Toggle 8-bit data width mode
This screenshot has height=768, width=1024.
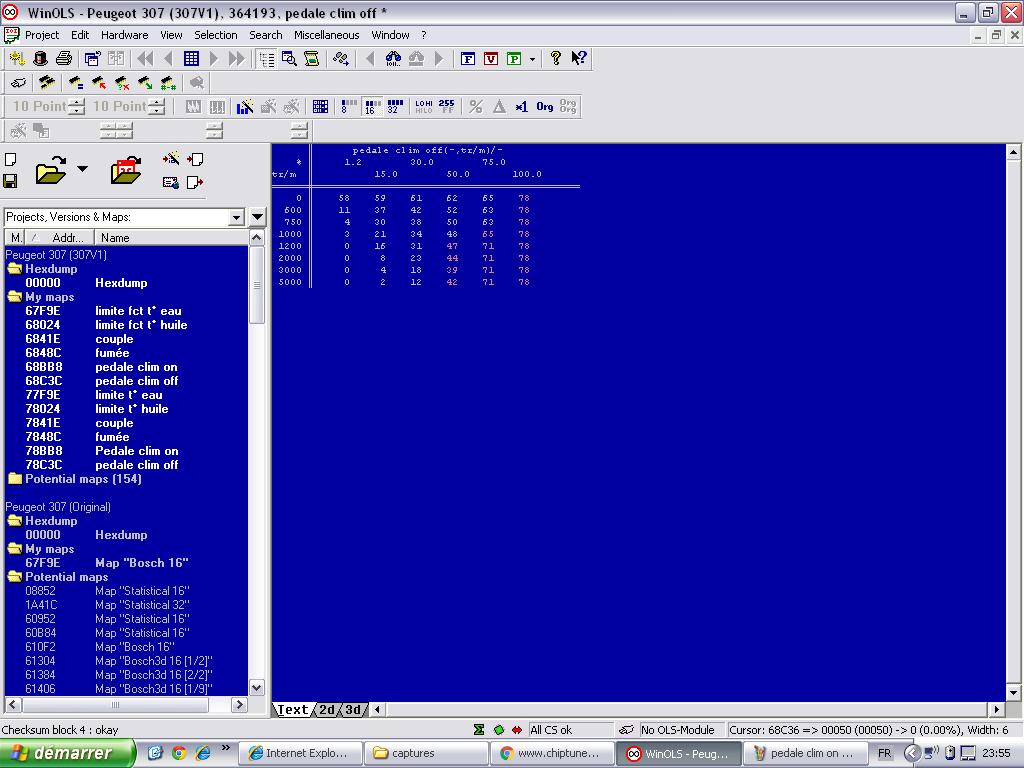coord(348,107)
